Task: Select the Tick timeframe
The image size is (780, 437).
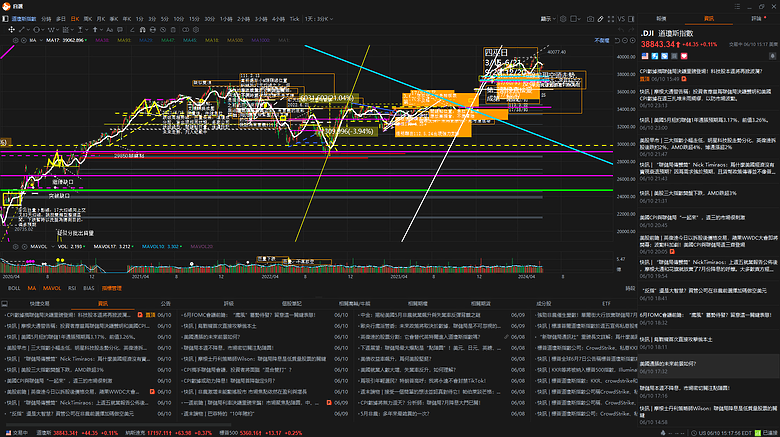Action: tap(294, 19)
